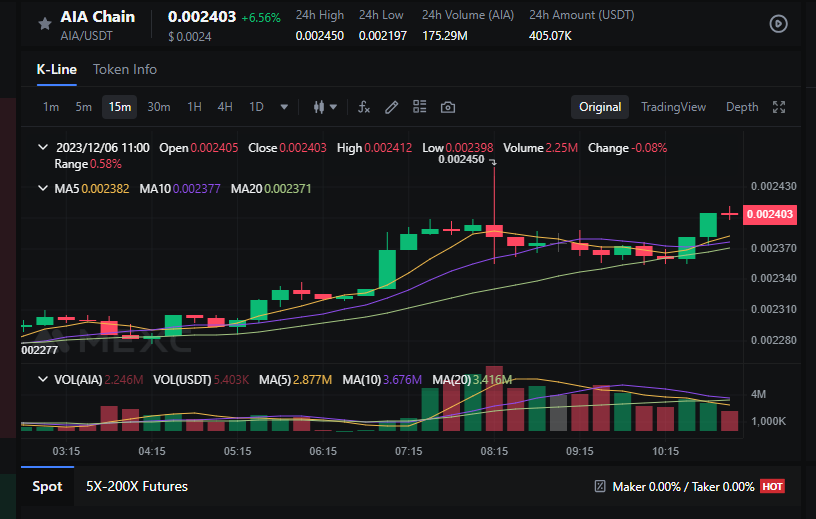The image size is (816, 519).
Task: Select the 30m timeframe
Action: click(159, 107)
